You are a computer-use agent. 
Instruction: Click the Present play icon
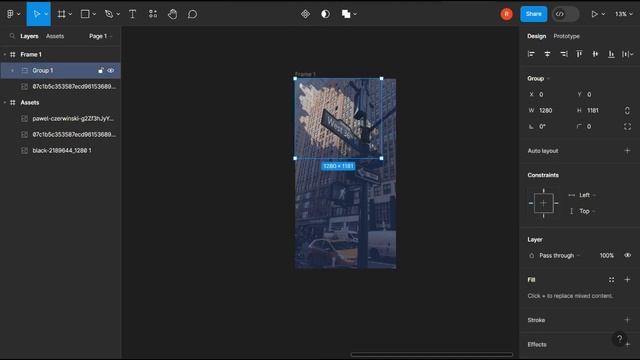click(x=594, y=14)
